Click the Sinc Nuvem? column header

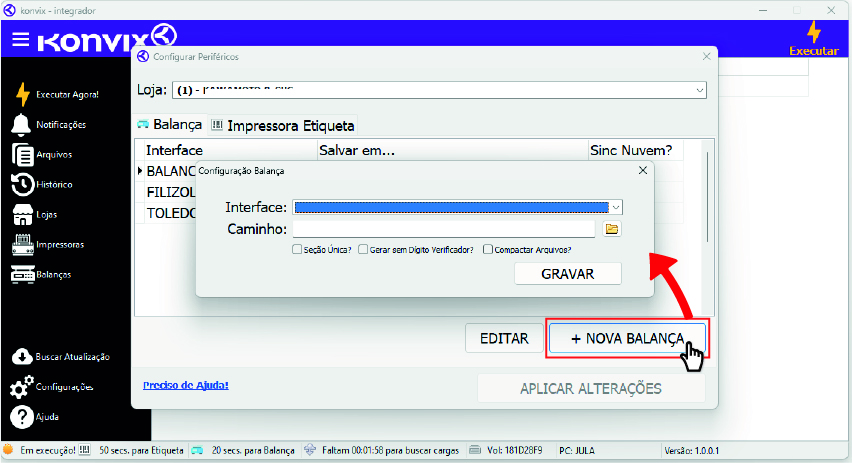[x=636, y=151]
